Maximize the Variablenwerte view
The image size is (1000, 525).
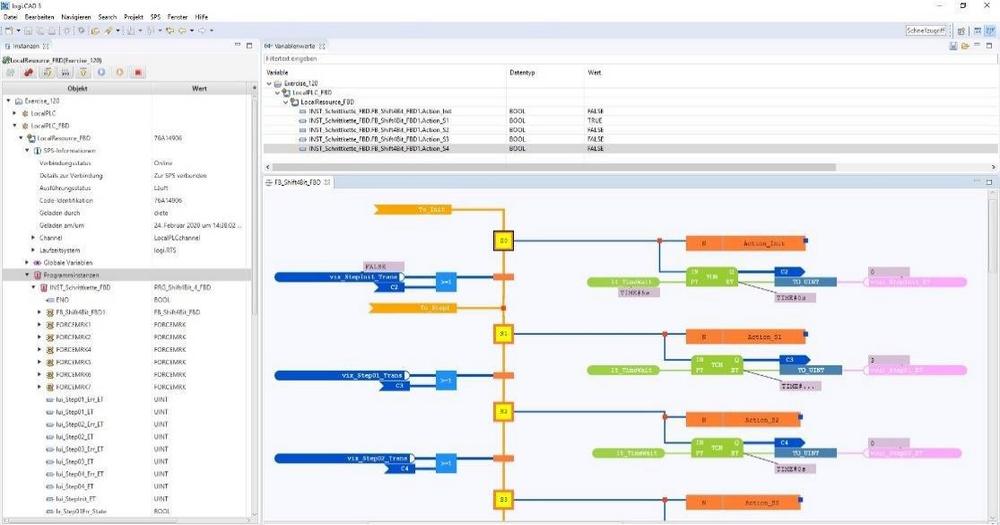(x=989, y=45)
